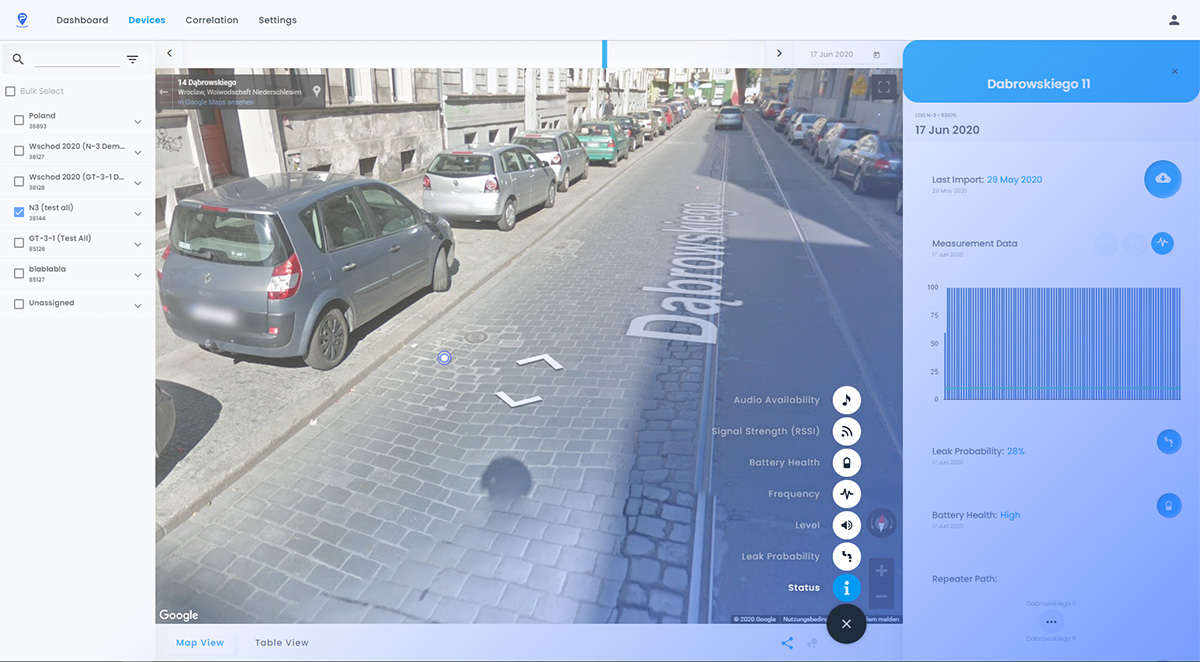1200x662 pixels.
Task: Open the Settings page
Action: [277, 20]
